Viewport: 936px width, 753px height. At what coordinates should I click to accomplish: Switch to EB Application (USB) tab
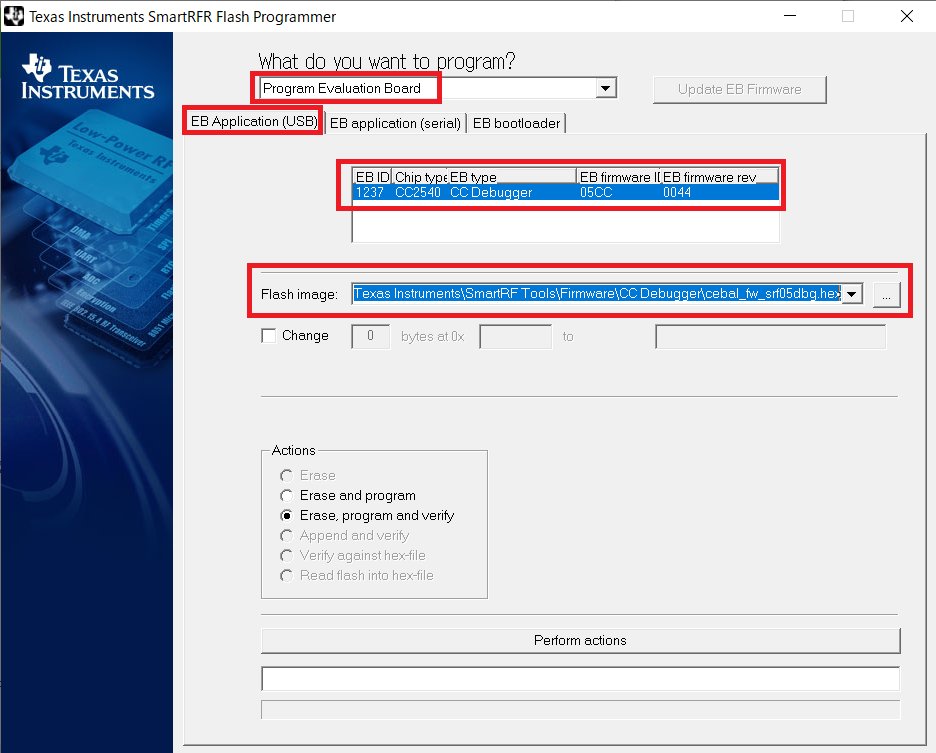[x=254, y=121]
